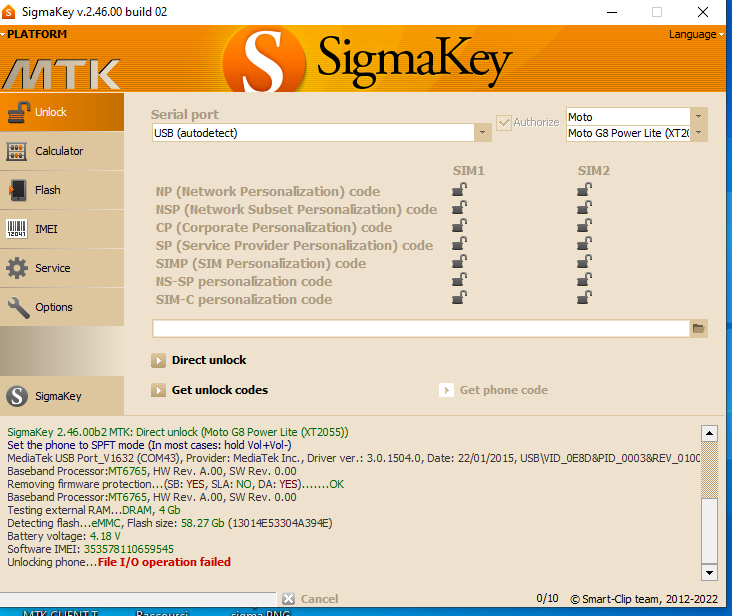Click the gear Service icon
The height and width of the screenshot is (616, 732).
[x=17, y=268]
